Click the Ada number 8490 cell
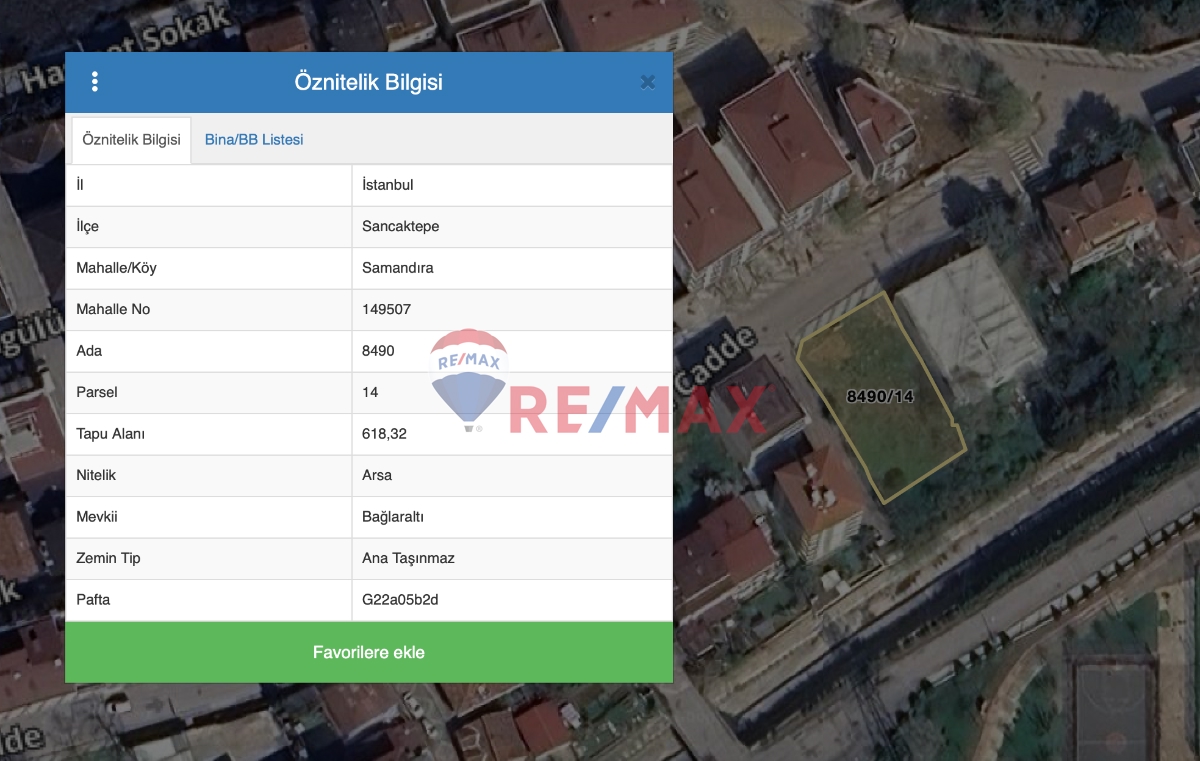The height and width of the screenshot is (761, 1200). (x=381, y=350)
